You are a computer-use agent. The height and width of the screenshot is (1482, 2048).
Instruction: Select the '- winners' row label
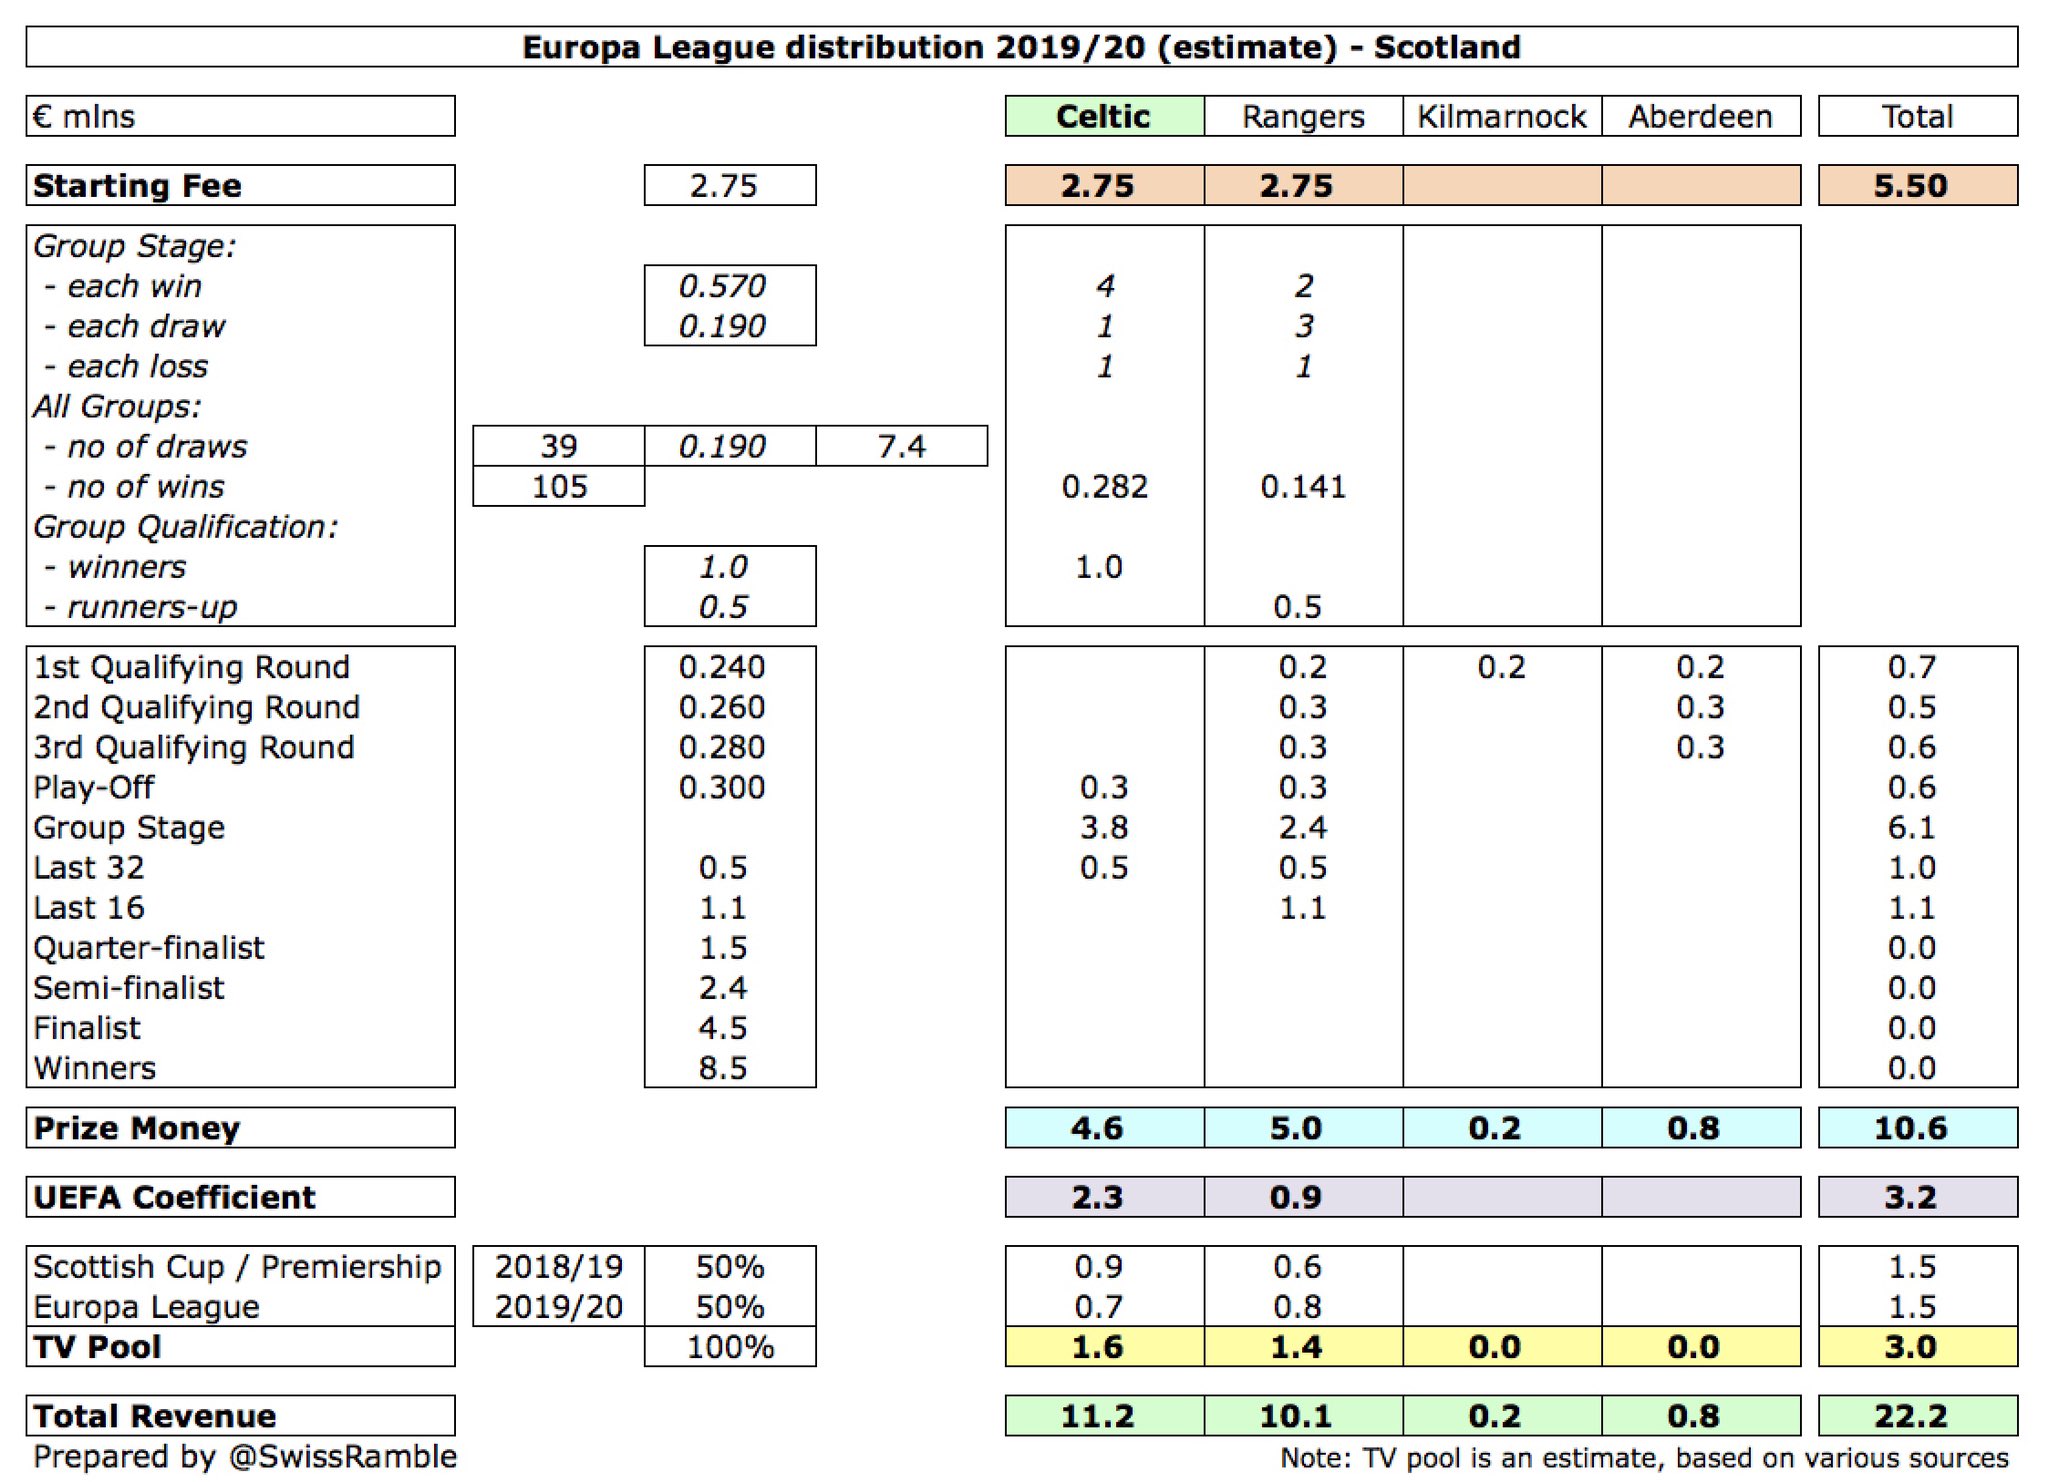115,567
